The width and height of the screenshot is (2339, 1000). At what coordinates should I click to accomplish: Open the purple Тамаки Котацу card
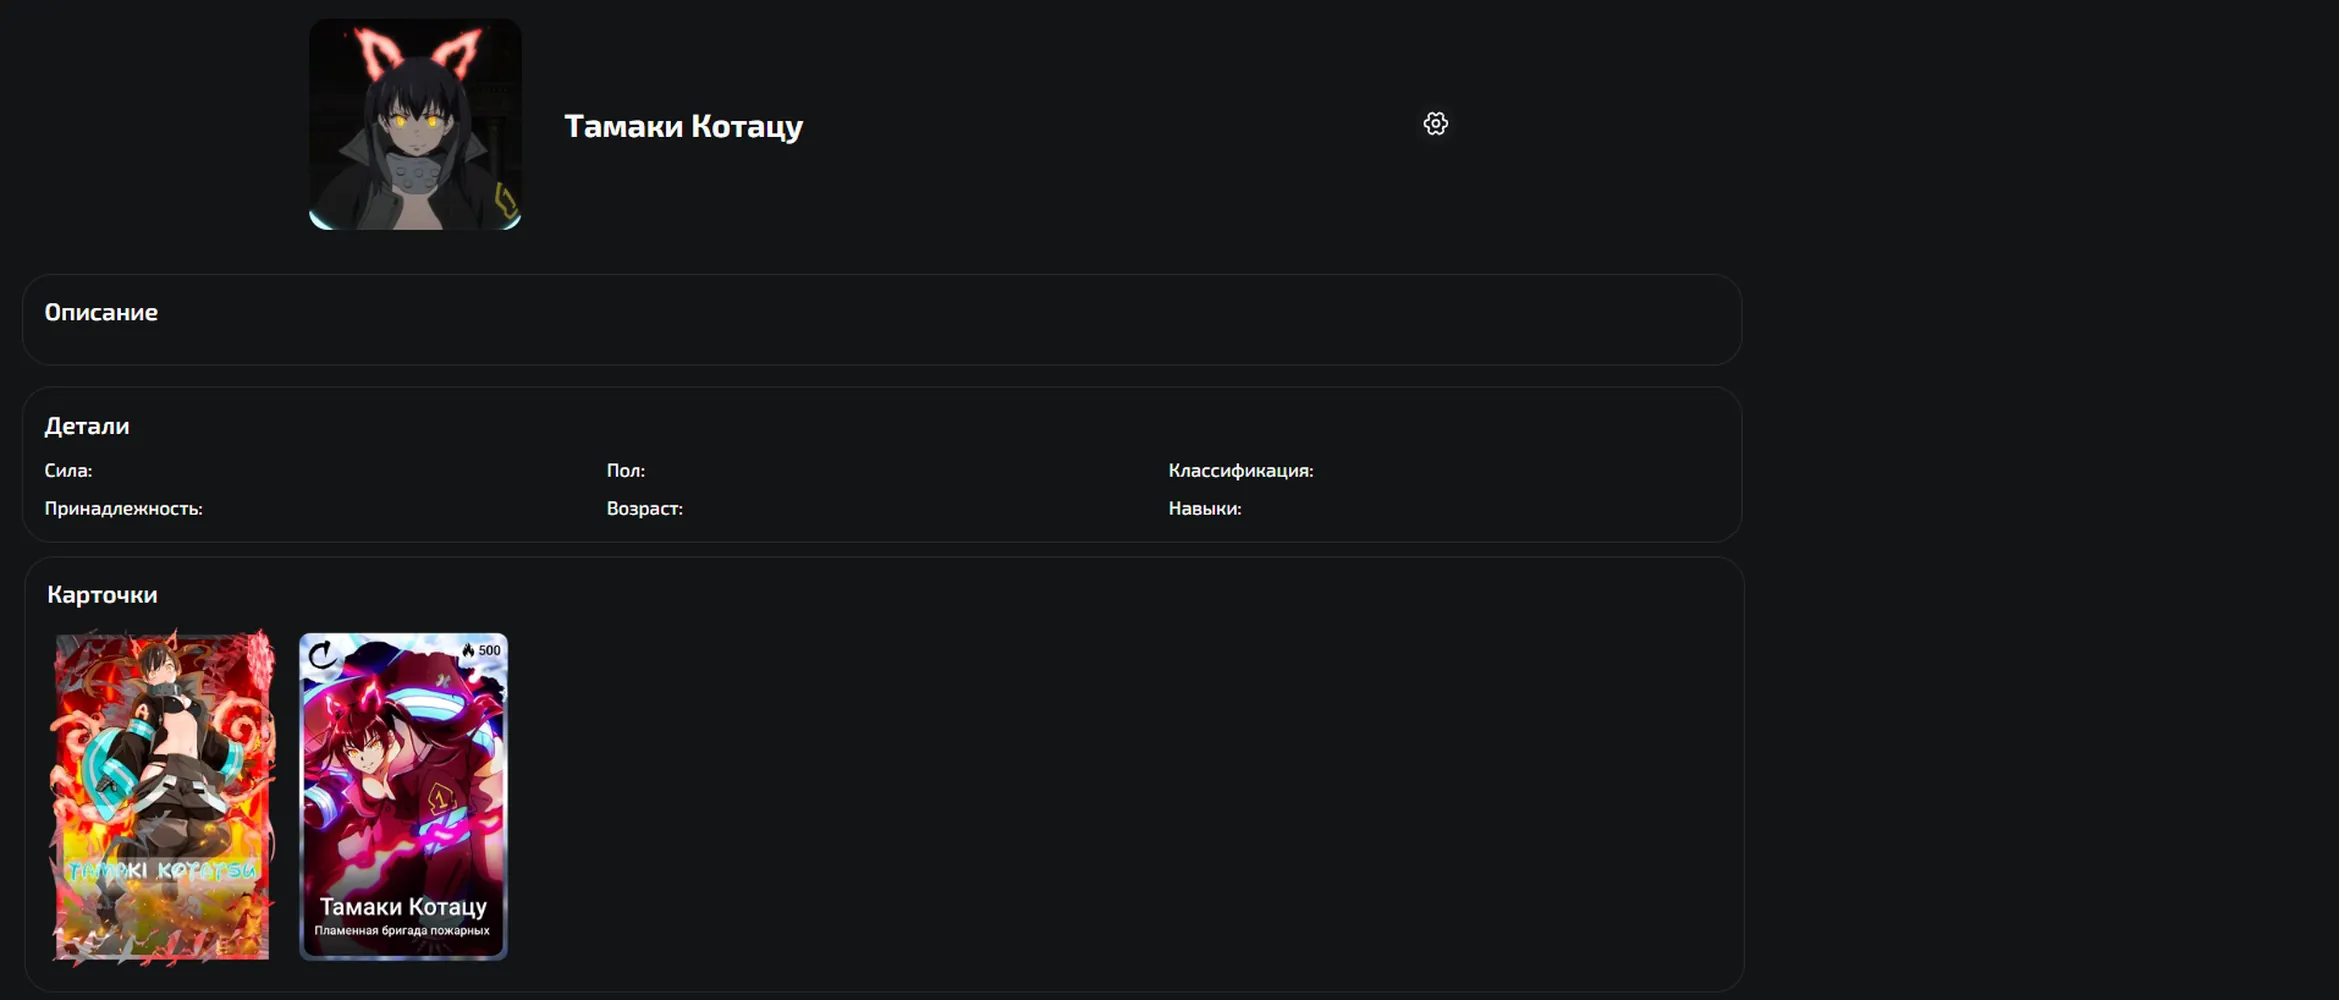pyautogui.click(x=404, y=796)
